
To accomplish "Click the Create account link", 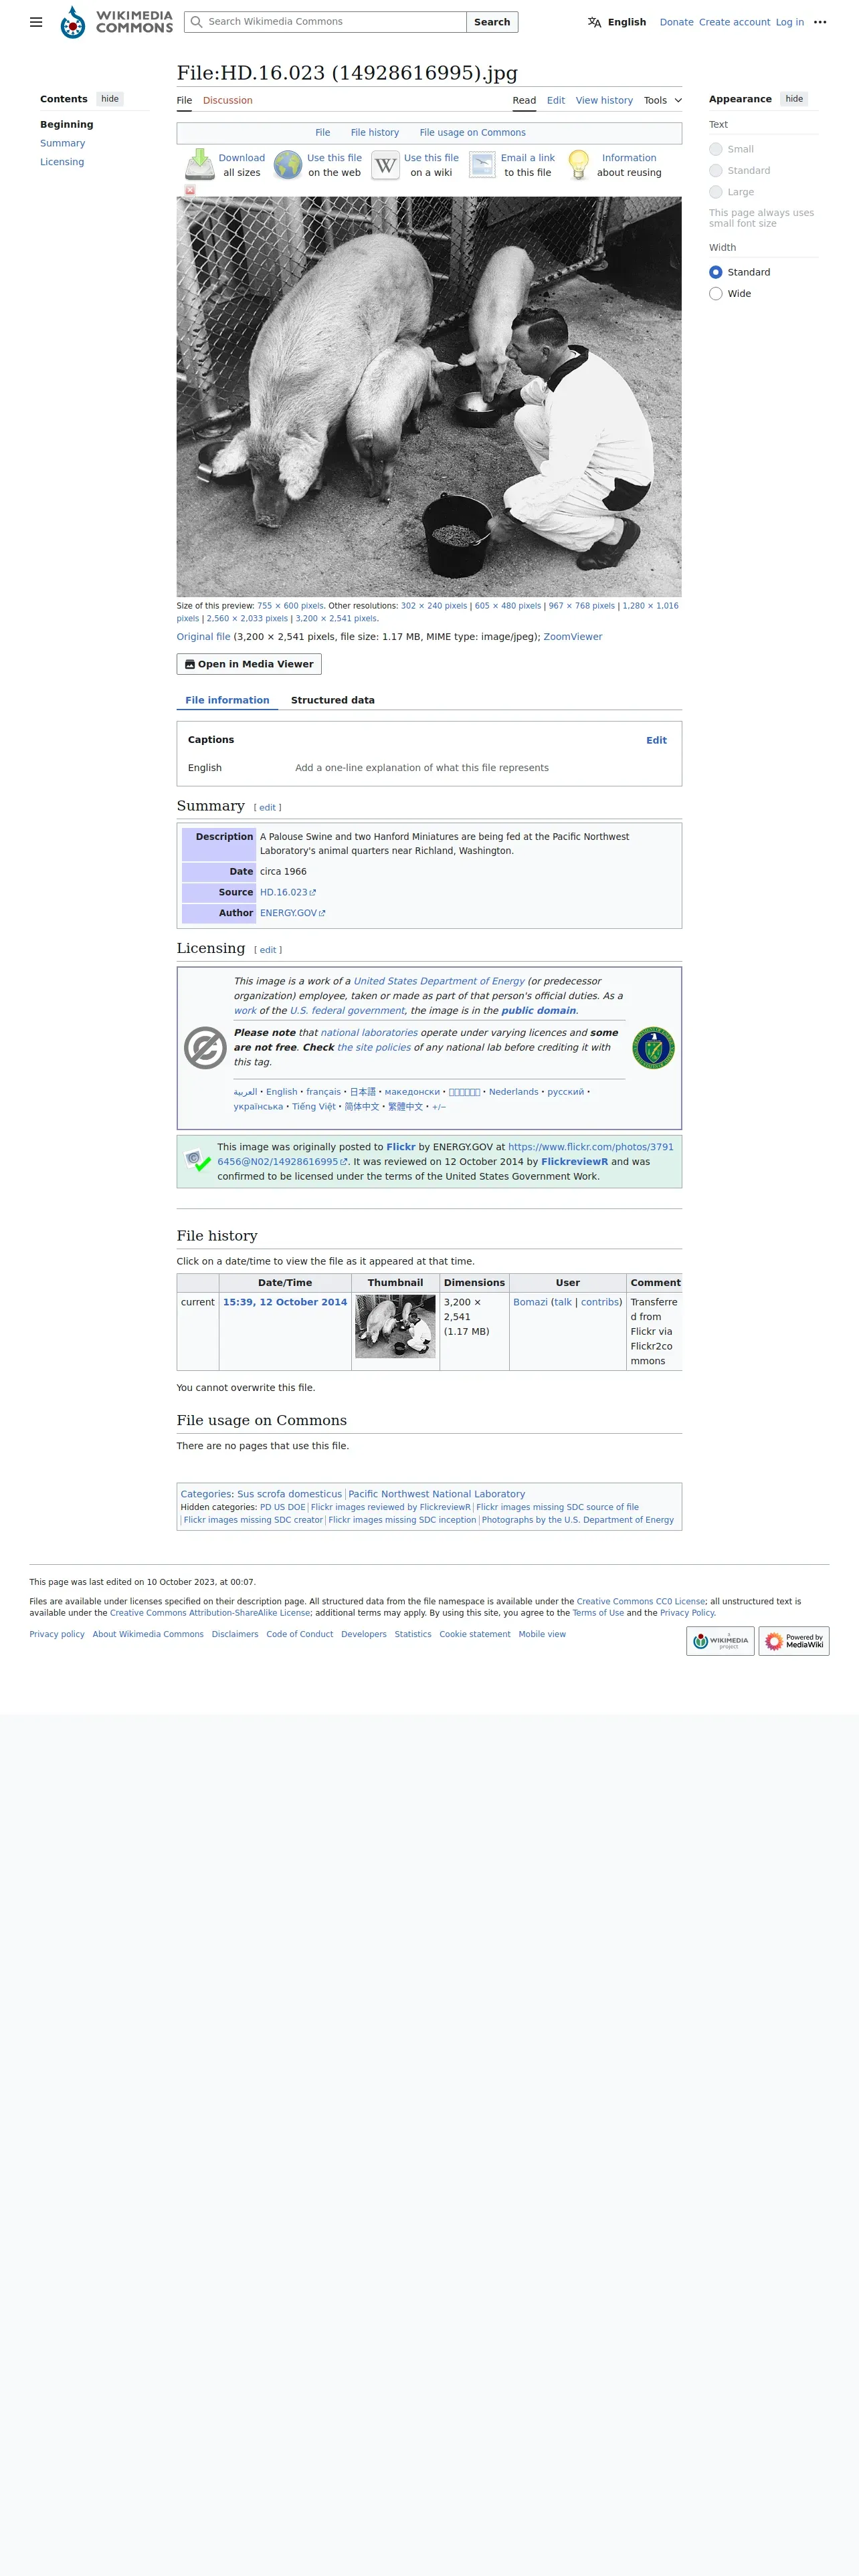I will point(735,22).
